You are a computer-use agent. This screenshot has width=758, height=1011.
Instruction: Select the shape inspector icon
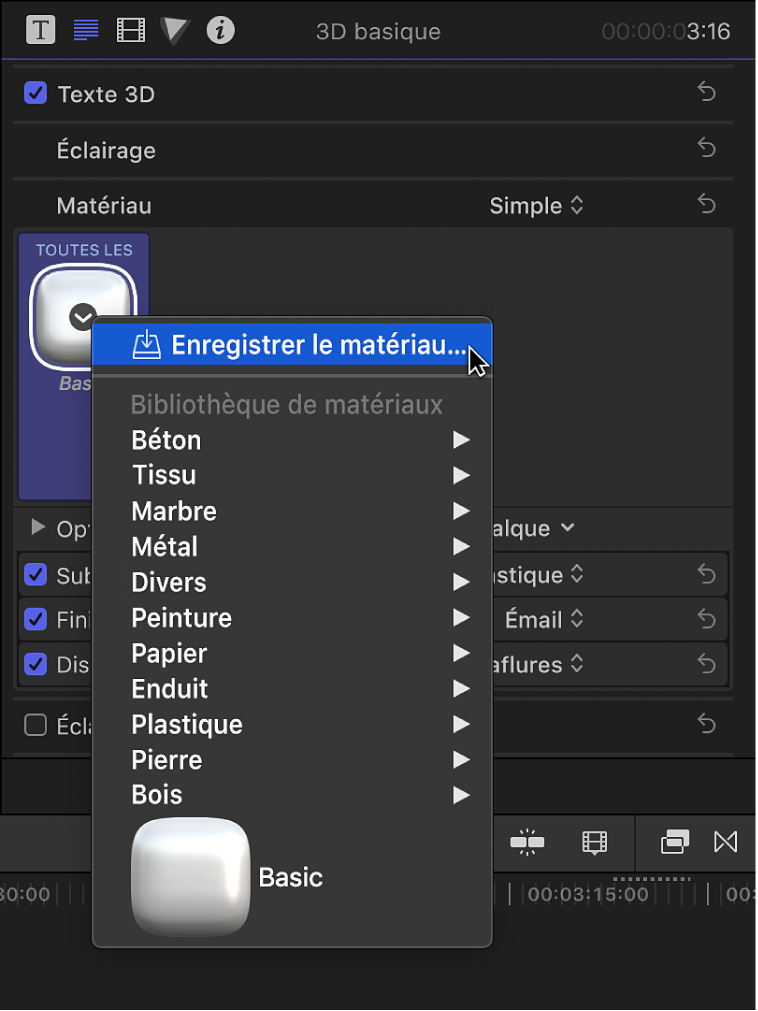pos(174,30)
